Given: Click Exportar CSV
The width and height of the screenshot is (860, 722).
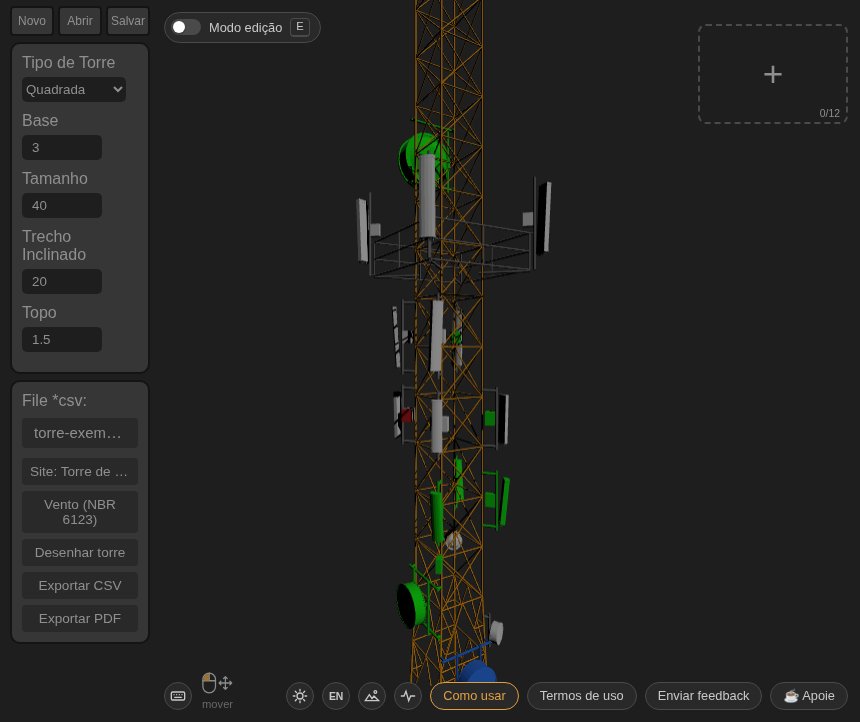Looking at the screenshot, I should [80, 585].
